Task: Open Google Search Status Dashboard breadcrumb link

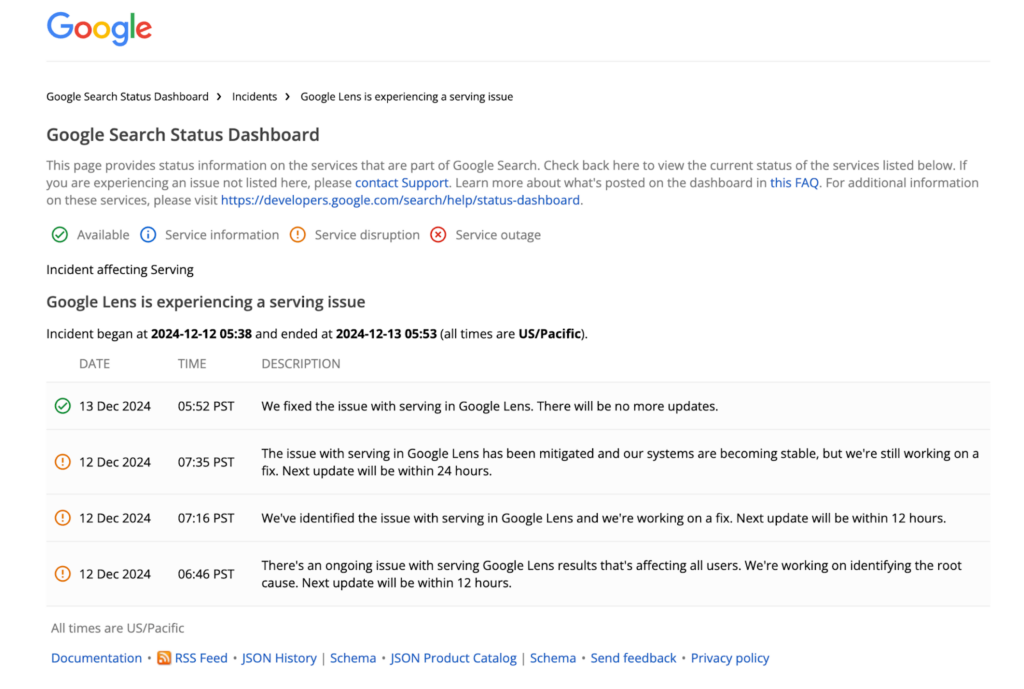Action: tap(127, 96)
